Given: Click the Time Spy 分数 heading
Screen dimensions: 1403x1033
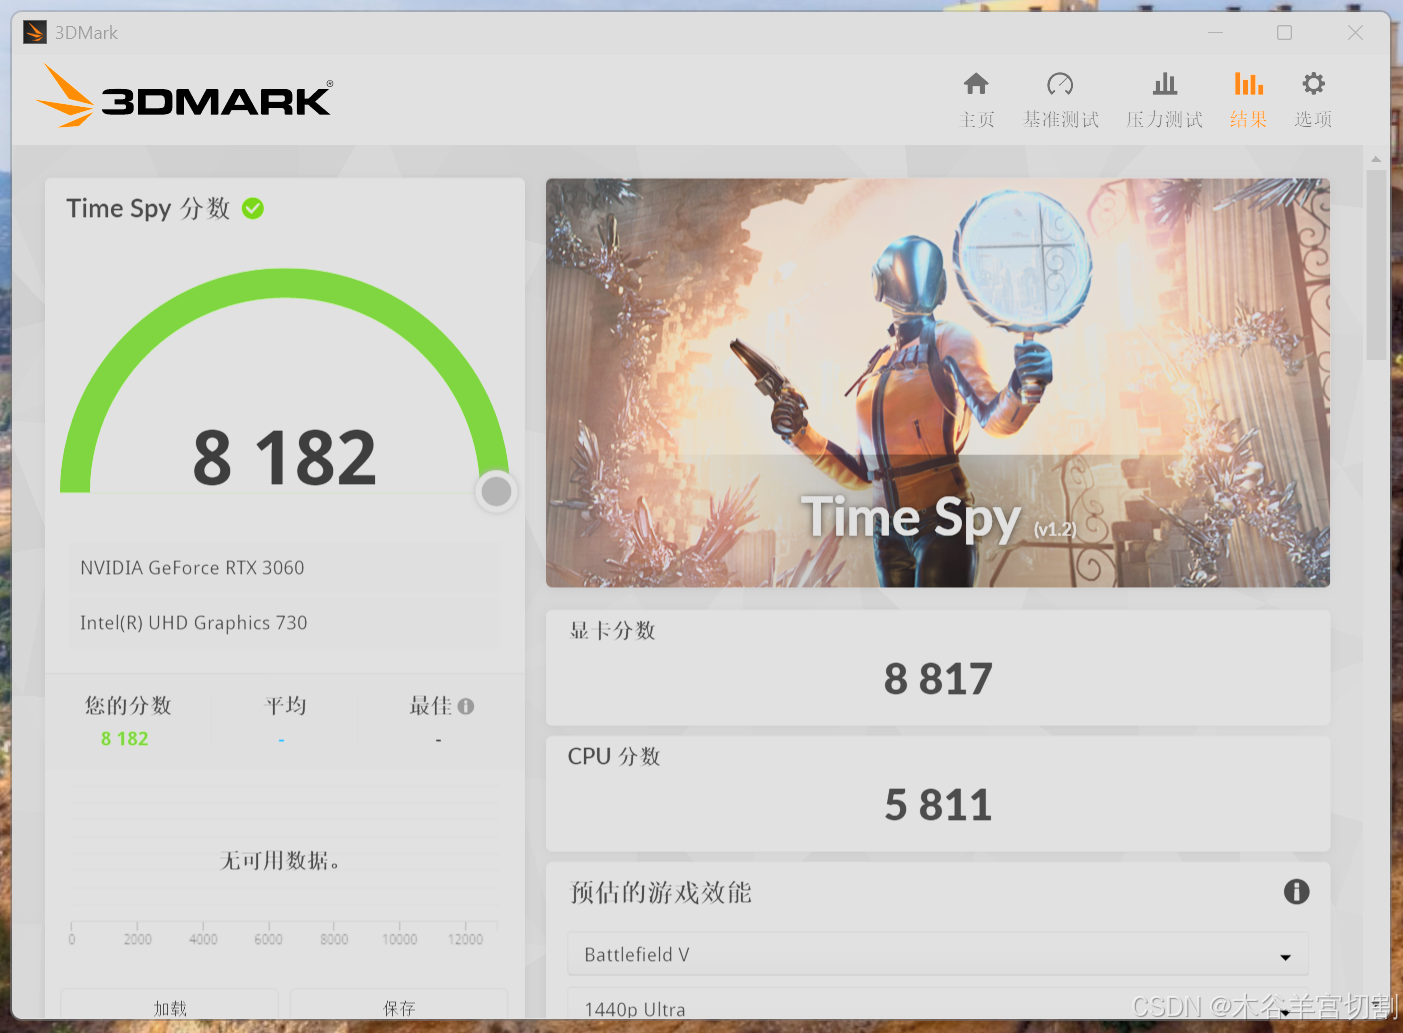Looking at the screenshot, I should coord(148,208).
